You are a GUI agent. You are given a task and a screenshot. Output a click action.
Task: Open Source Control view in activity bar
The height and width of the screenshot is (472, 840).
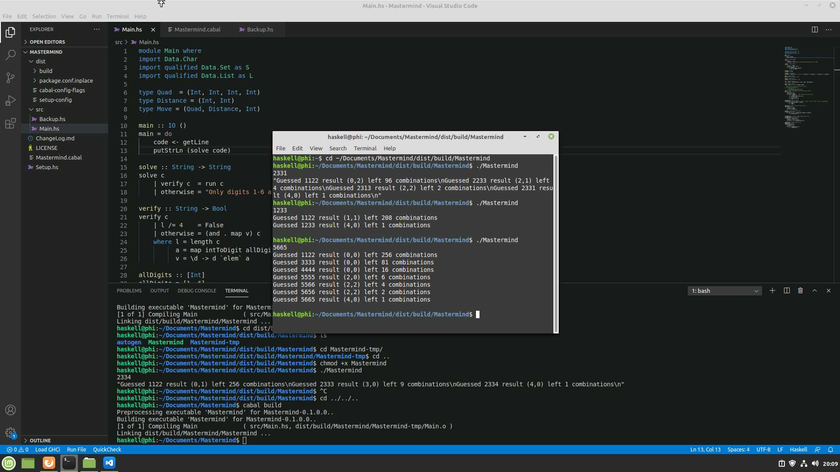coord(10,78)
